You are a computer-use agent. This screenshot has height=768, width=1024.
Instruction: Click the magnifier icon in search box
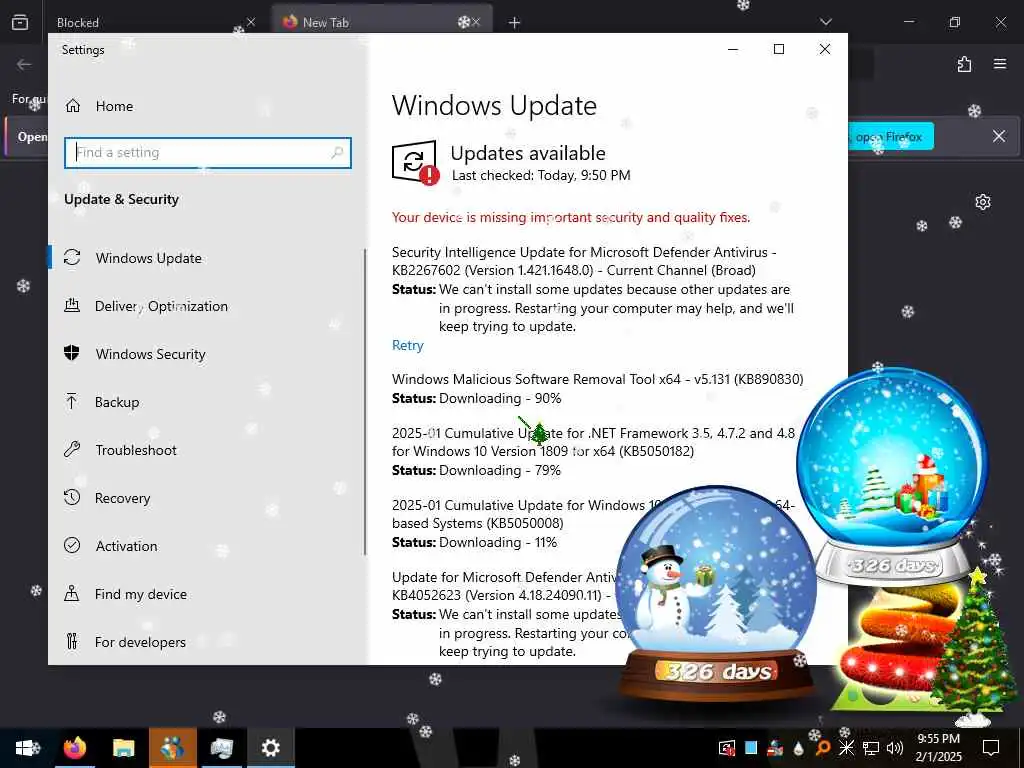[x=337, y=153]
